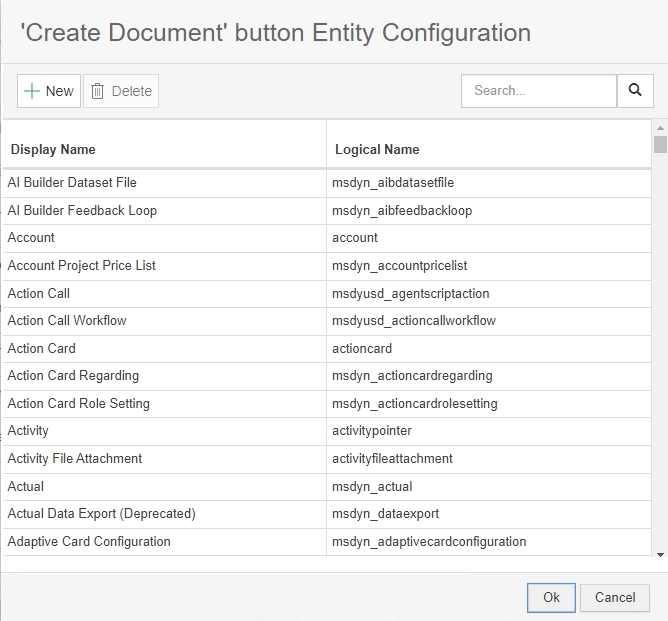Sort by the Logical Name column header
This screenshot has width=668, height=621.
[x=377, y=149]
